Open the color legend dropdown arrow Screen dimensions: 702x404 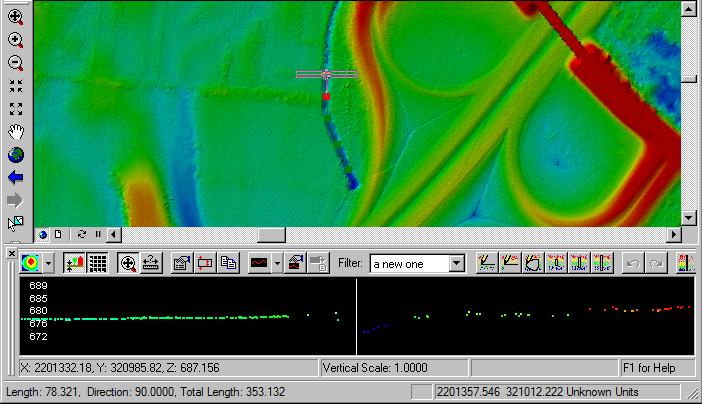coord(48,263)
